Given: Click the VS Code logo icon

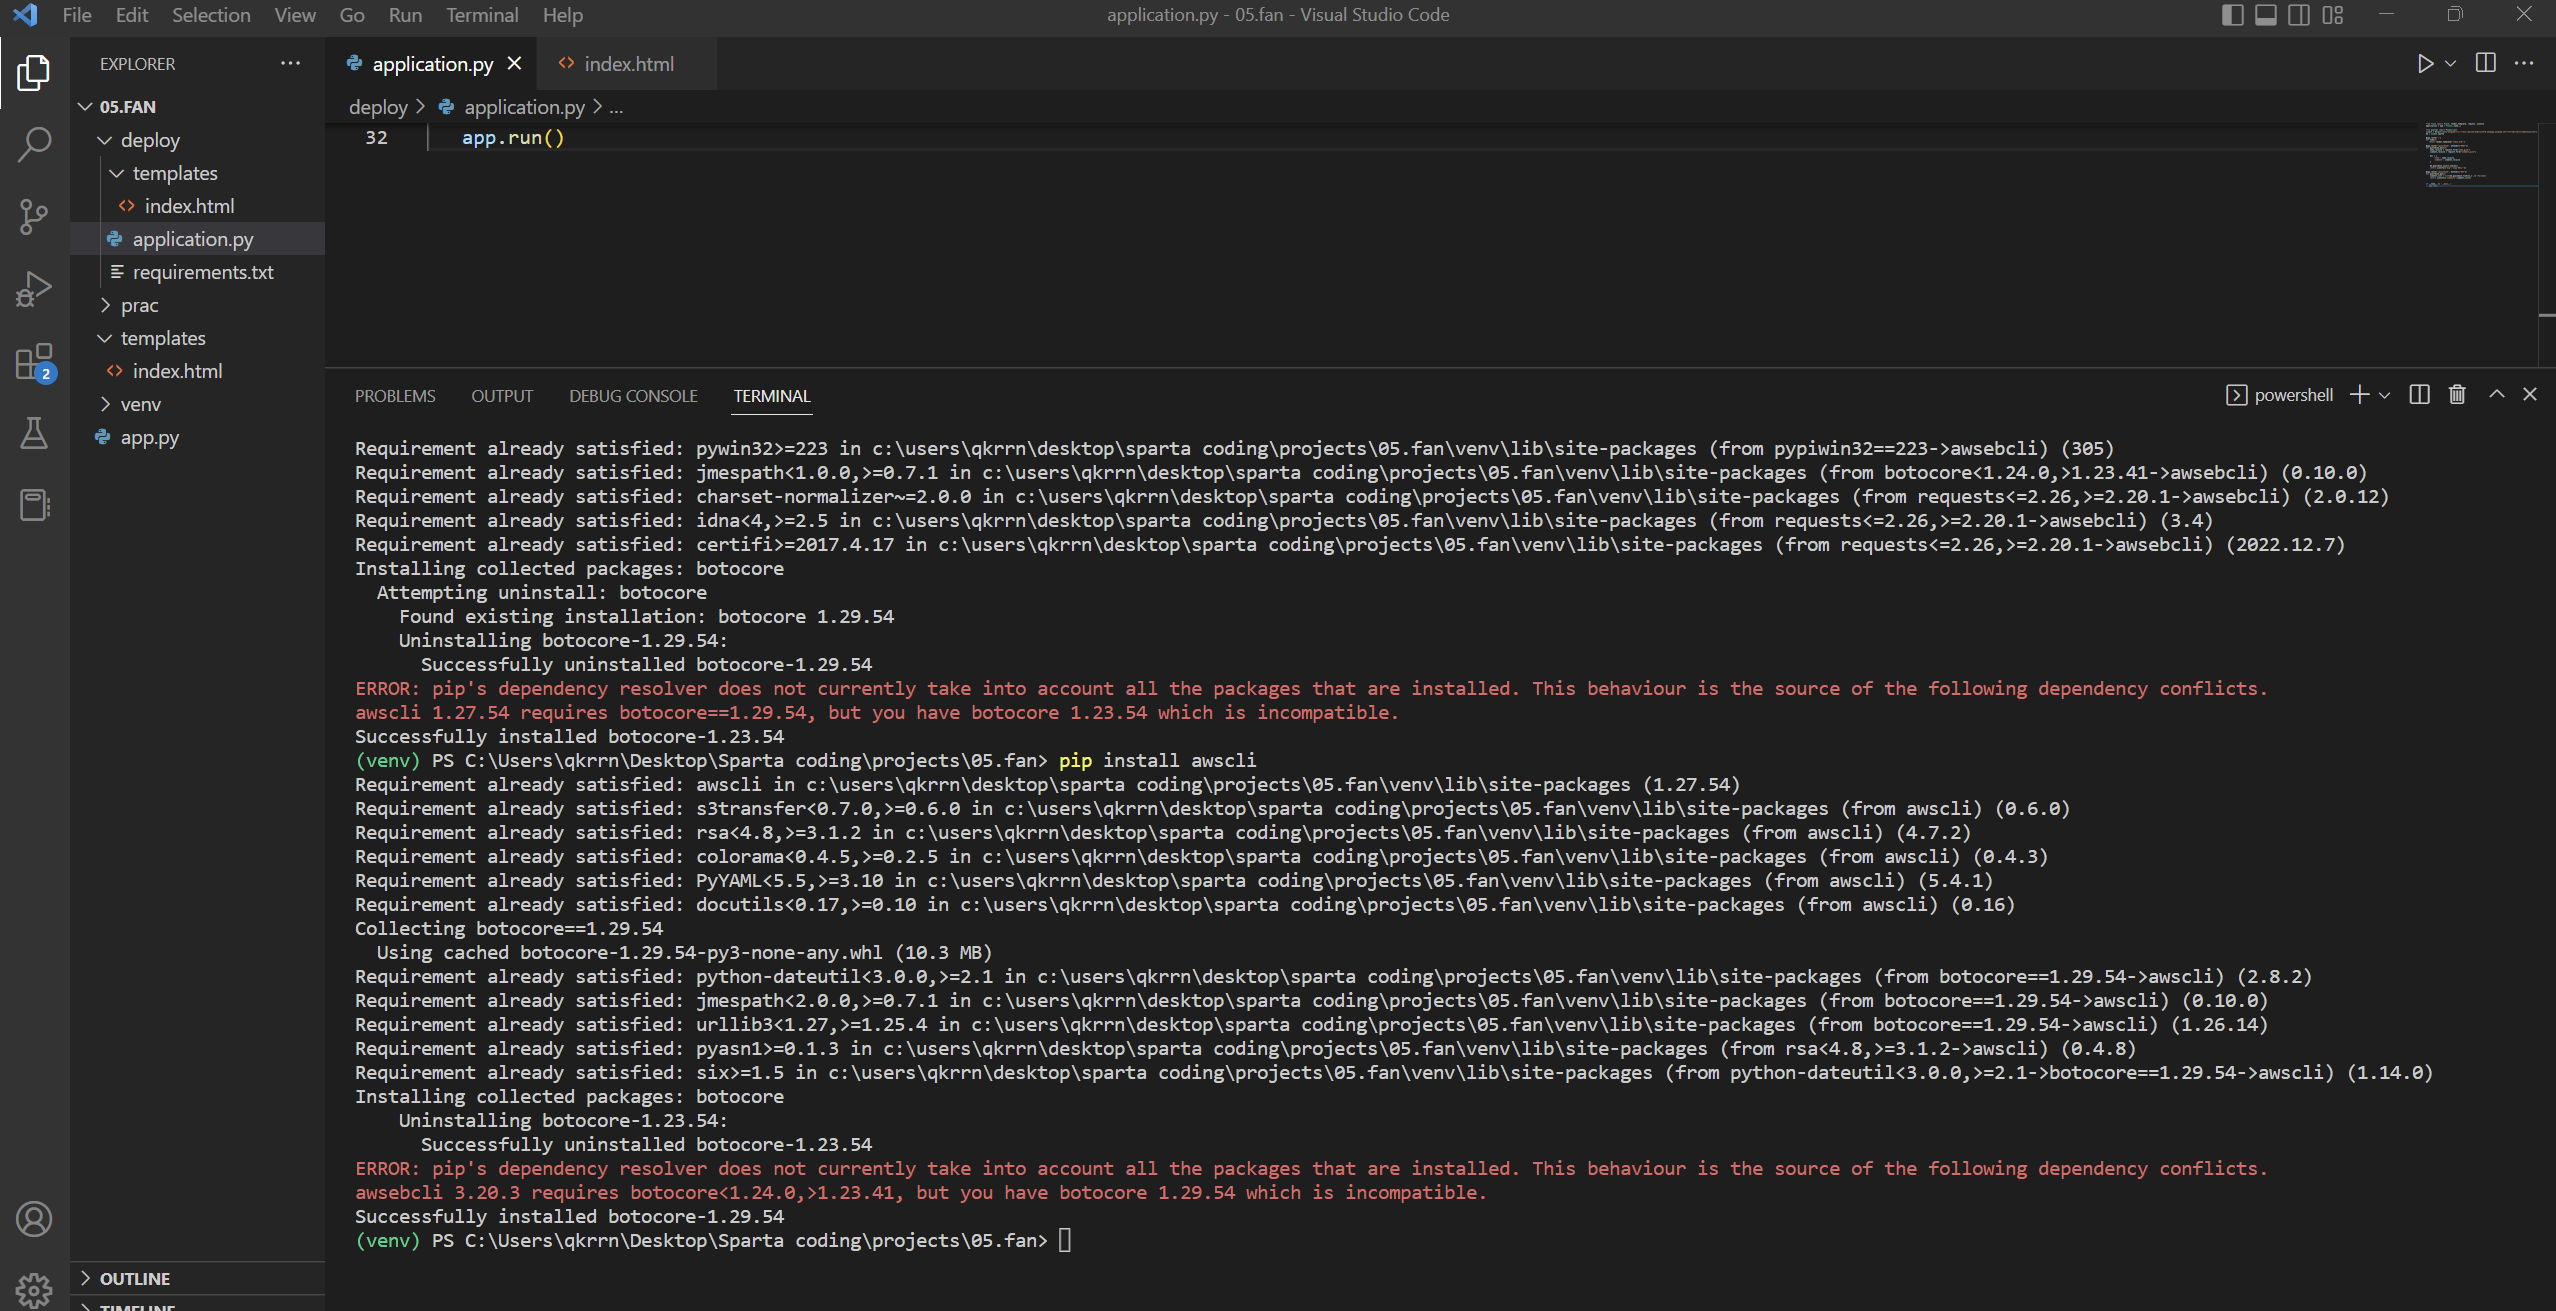Looking at the screenshot, I should [x=25, y=15].
